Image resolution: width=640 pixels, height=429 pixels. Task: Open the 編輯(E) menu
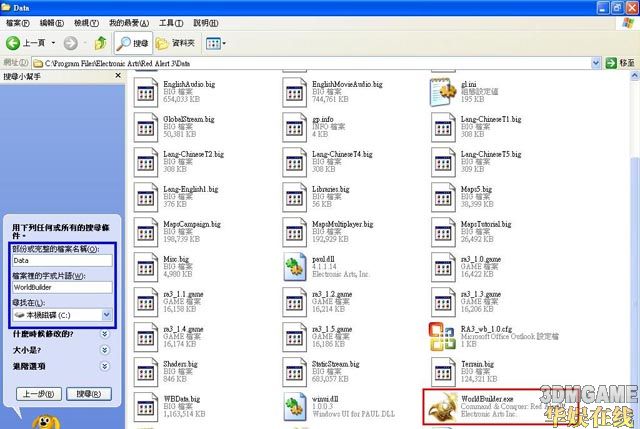coord(52,23)
